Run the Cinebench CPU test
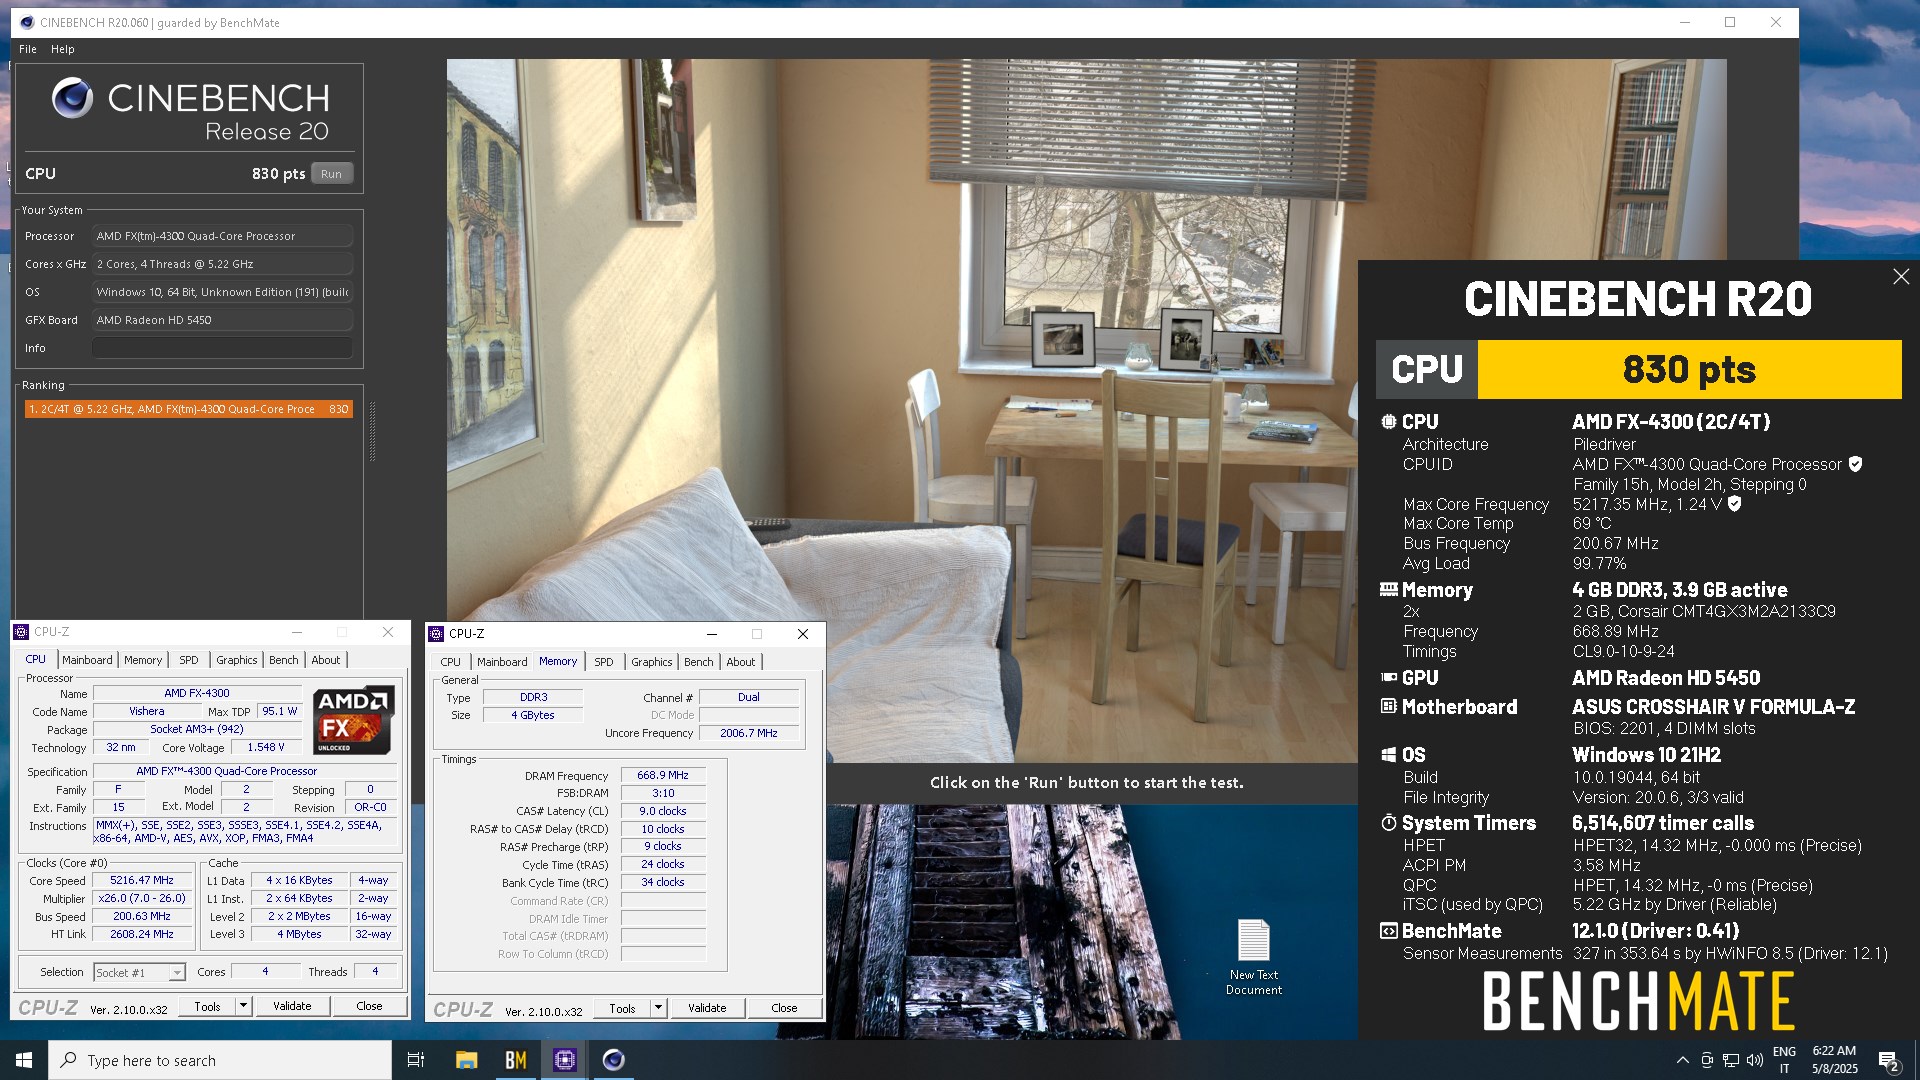 (332, 174)
